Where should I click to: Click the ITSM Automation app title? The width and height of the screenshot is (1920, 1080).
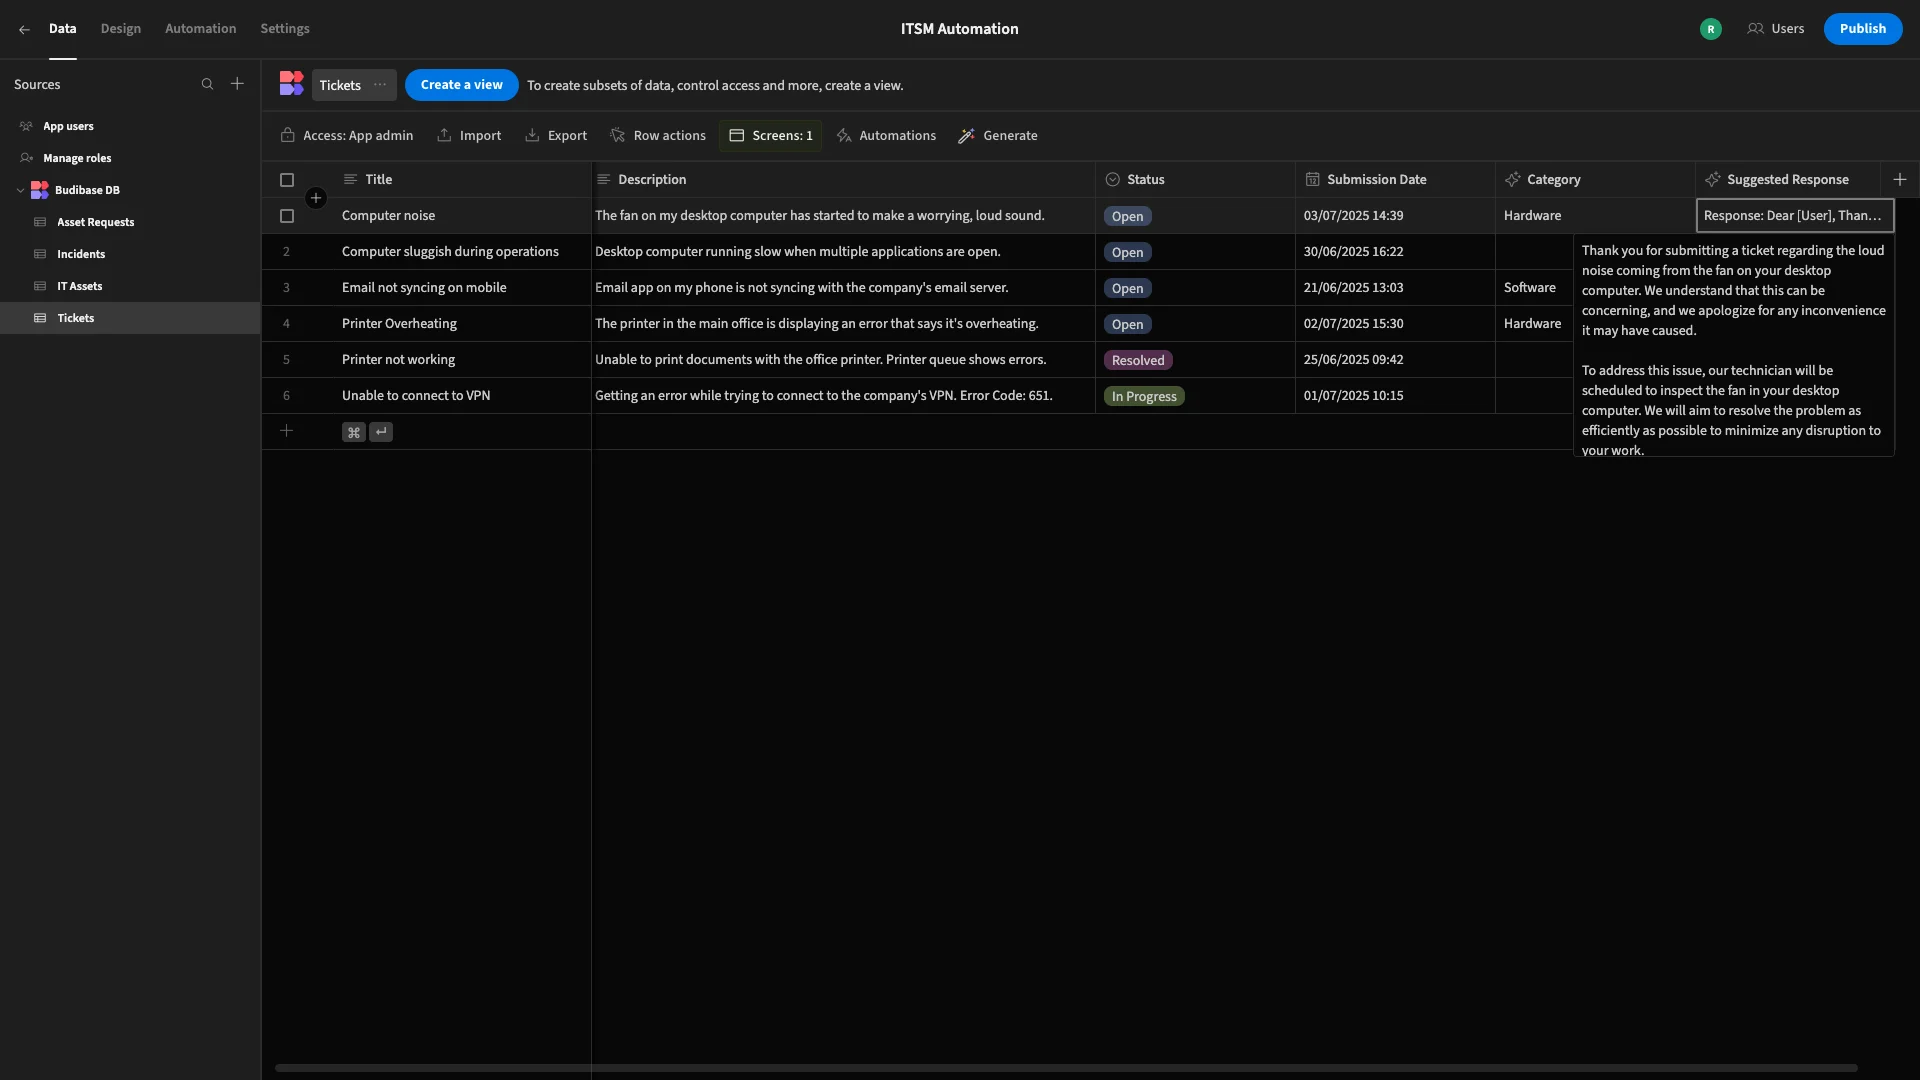(959, 29)
